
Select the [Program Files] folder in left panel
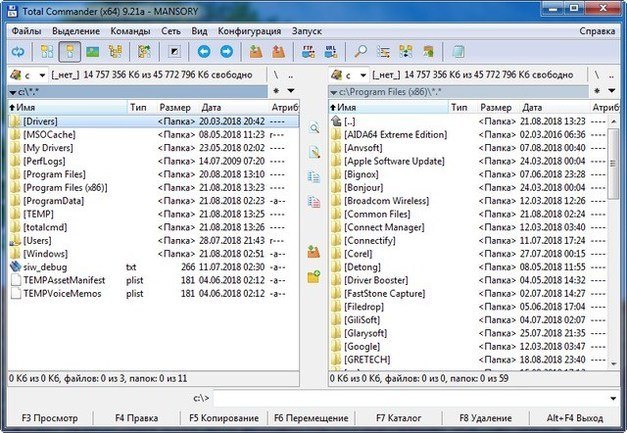pyautogui.click(x=53, y=174)
